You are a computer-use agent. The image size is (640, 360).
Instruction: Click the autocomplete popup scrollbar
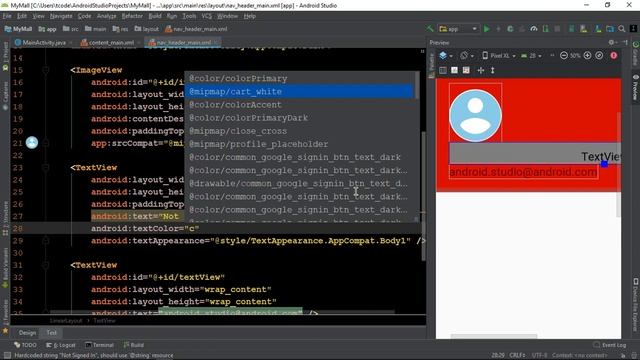pyautogui.click(x=416, y=86)
